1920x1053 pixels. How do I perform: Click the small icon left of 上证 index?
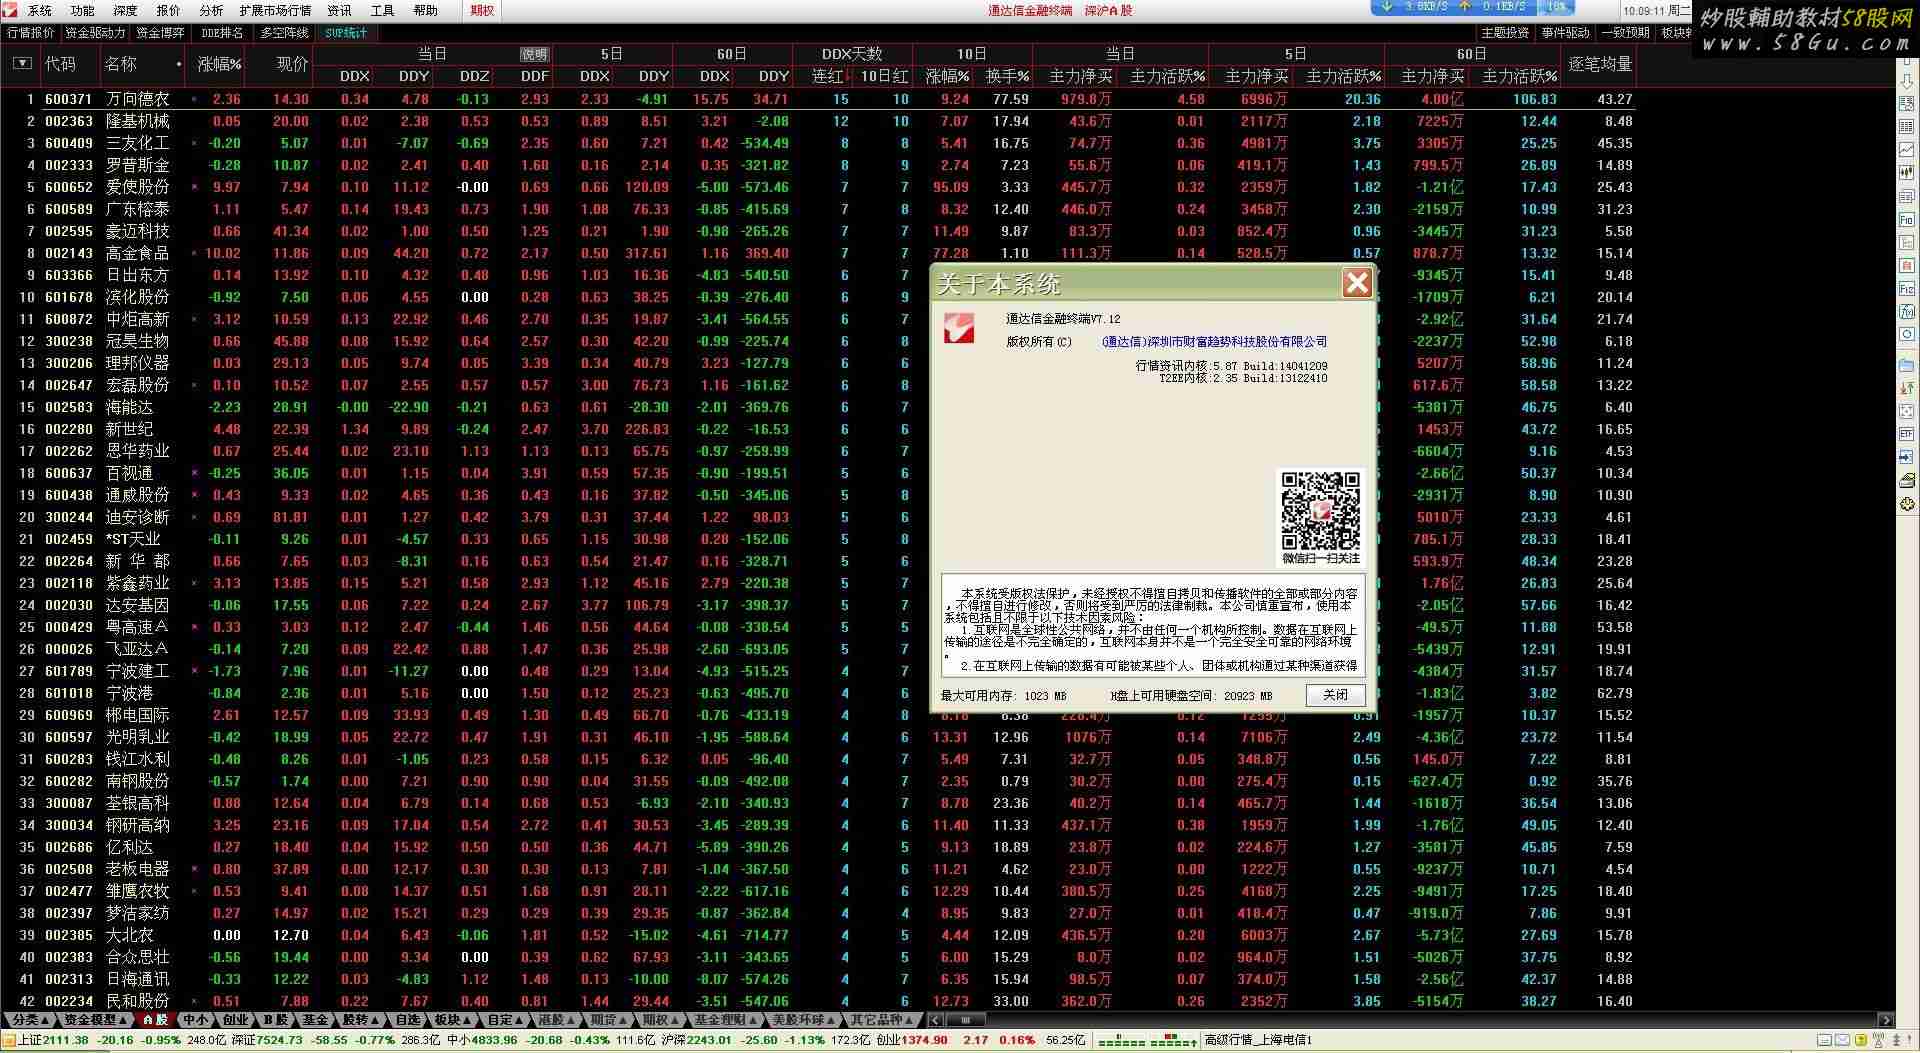pyautogui.click(x=9, y=1041)
